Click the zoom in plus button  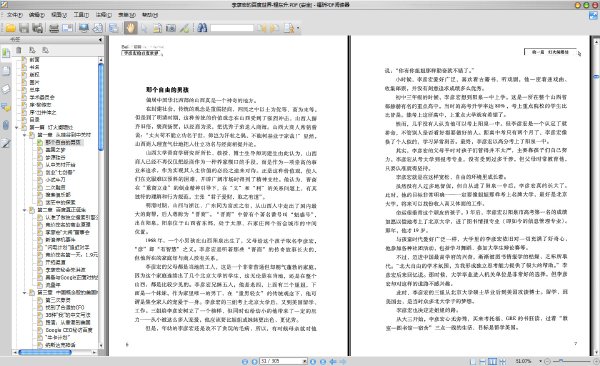(596, 361)
